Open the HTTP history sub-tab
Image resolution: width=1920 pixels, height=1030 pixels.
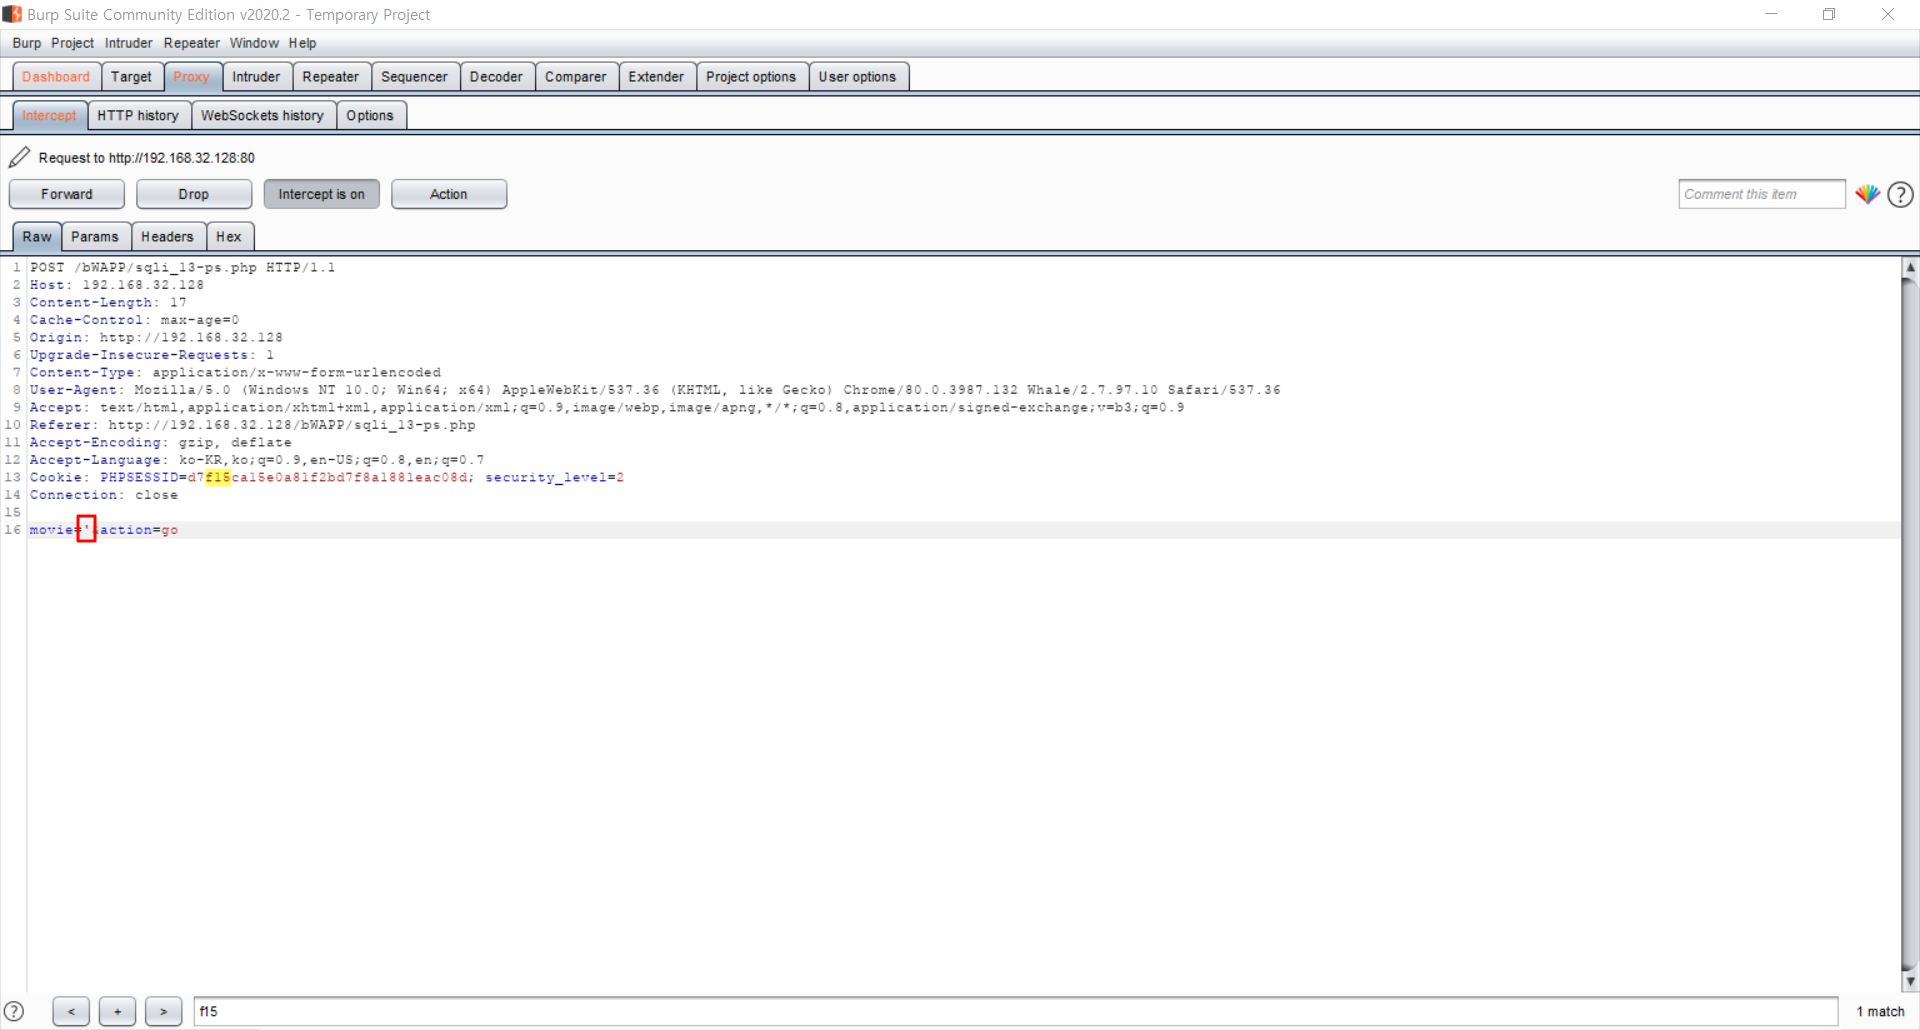[138, 116]
